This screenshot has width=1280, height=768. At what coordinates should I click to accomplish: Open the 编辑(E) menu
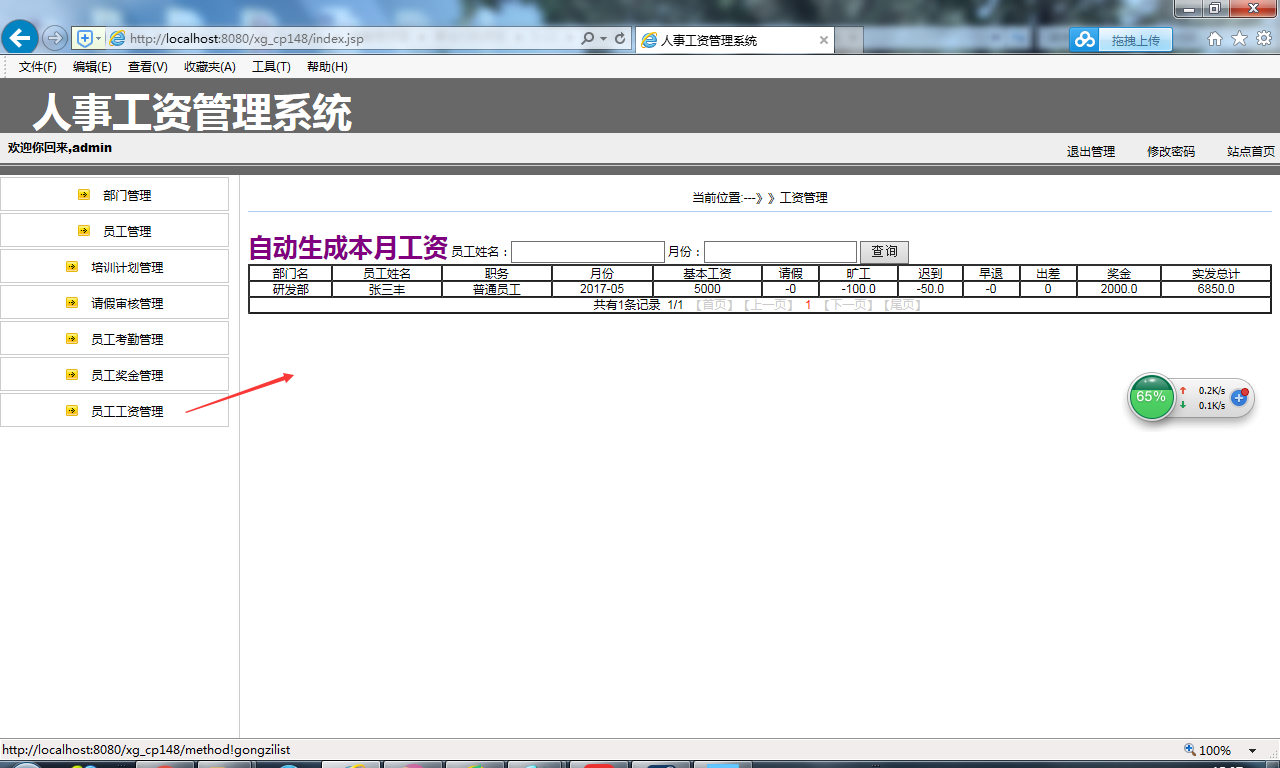point(92,67)
